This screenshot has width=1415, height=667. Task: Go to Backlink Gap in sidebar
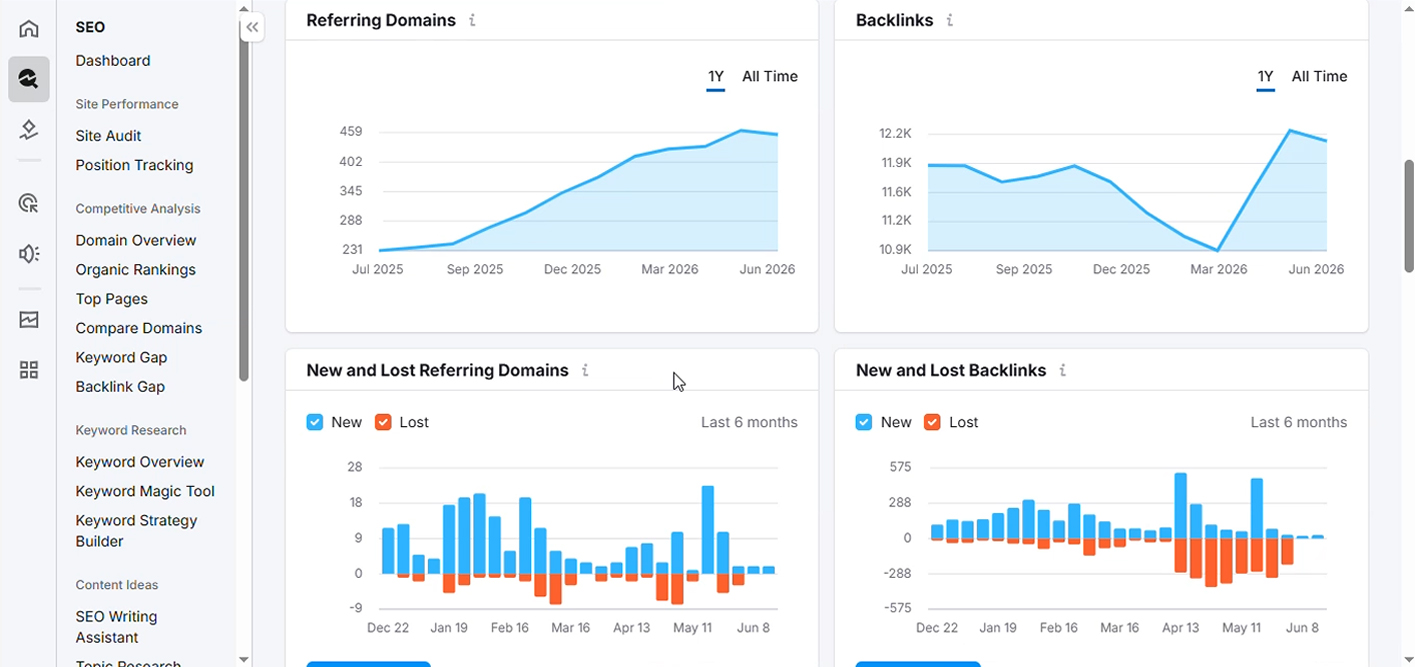click(x=120, y=387)
